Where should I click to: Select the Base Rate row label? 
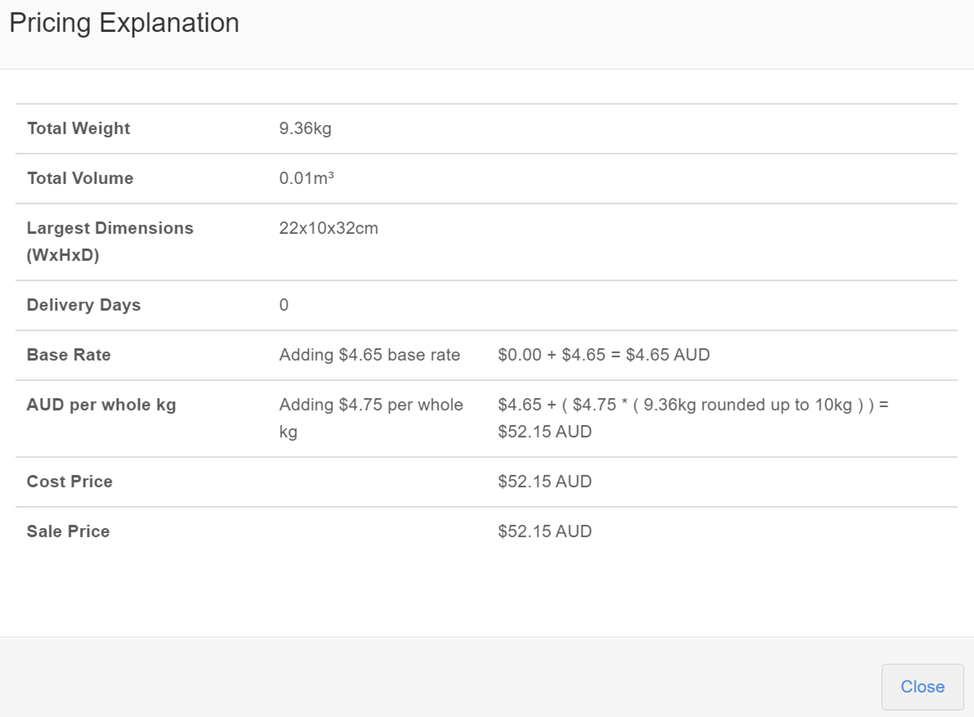pos(69,355)
